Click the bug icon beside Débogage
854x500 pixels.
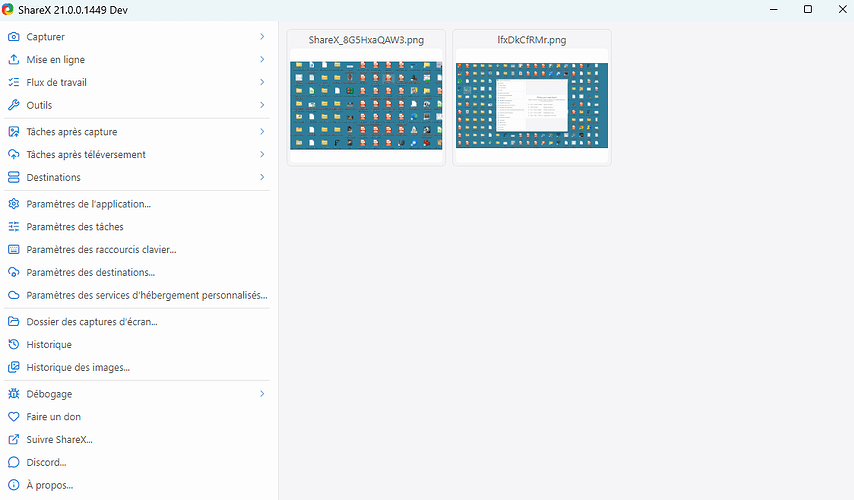click(x=14, y=394)
